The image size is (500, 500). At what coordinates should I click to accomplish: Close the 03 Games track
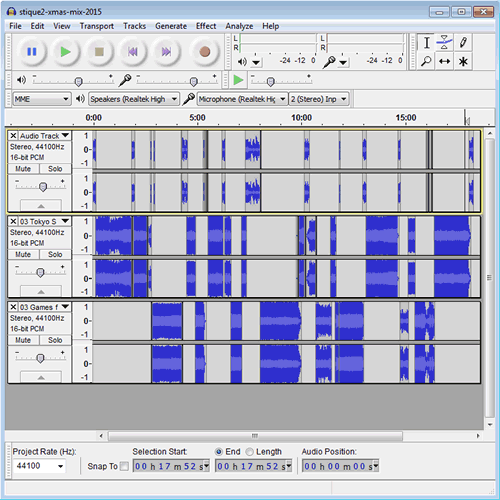coord(13,307)
